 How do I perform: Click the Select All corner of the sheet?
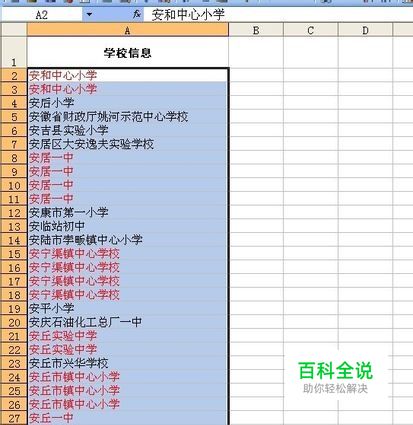13,30
